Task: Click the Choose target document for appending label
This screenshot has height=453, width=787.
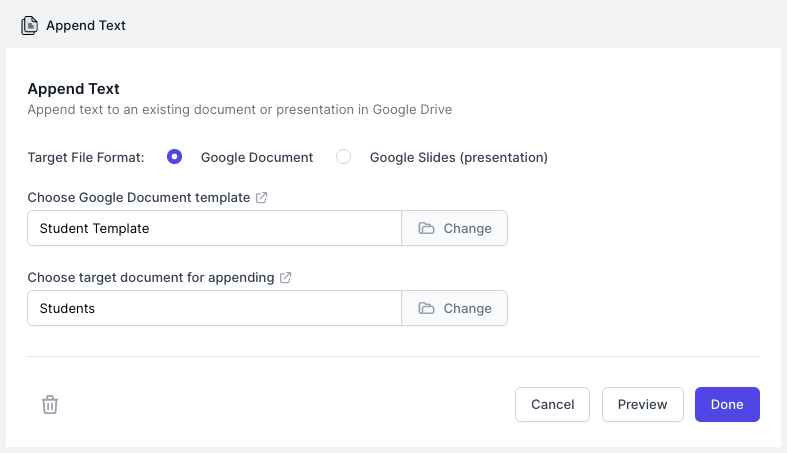Action: [151, 277]
